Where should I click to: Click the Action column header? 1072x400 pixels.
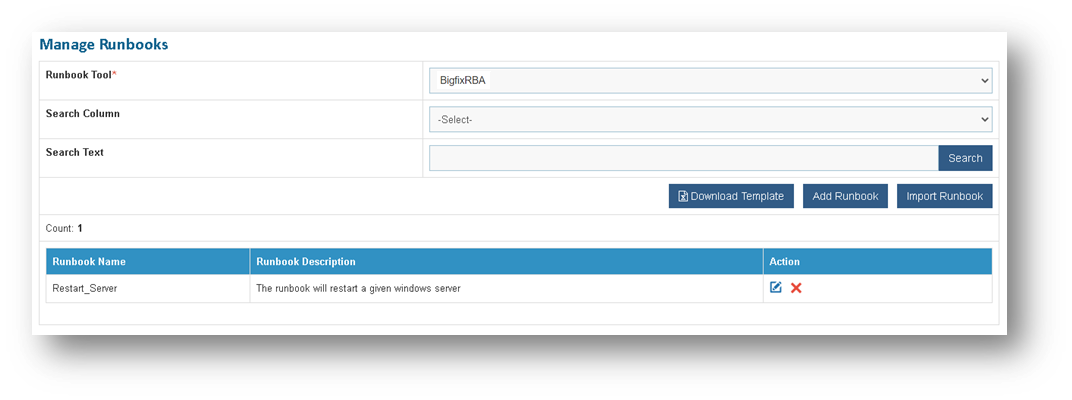pos(784,262)
